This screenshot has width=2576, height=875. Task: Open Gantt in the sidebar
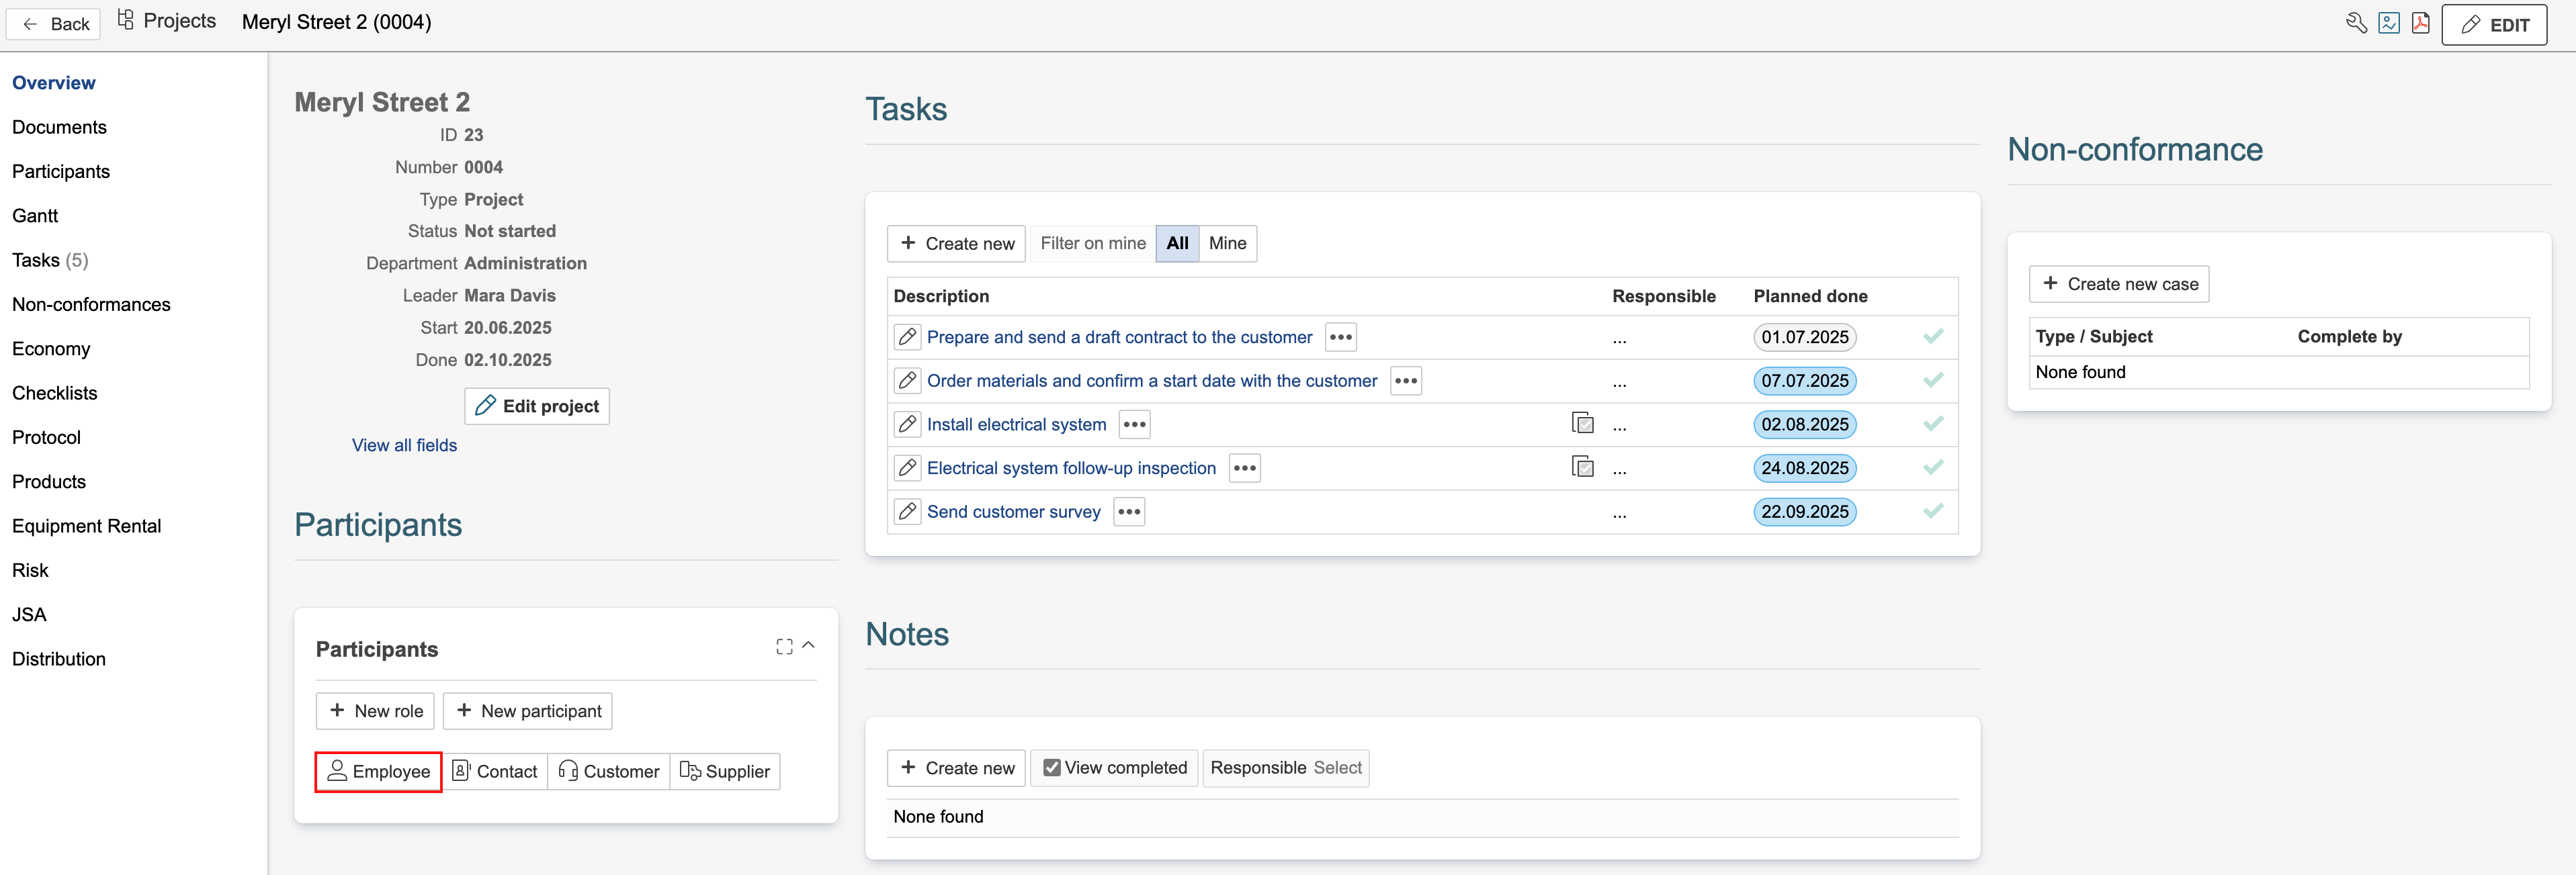pyautogui.click(x=35, y=216)
